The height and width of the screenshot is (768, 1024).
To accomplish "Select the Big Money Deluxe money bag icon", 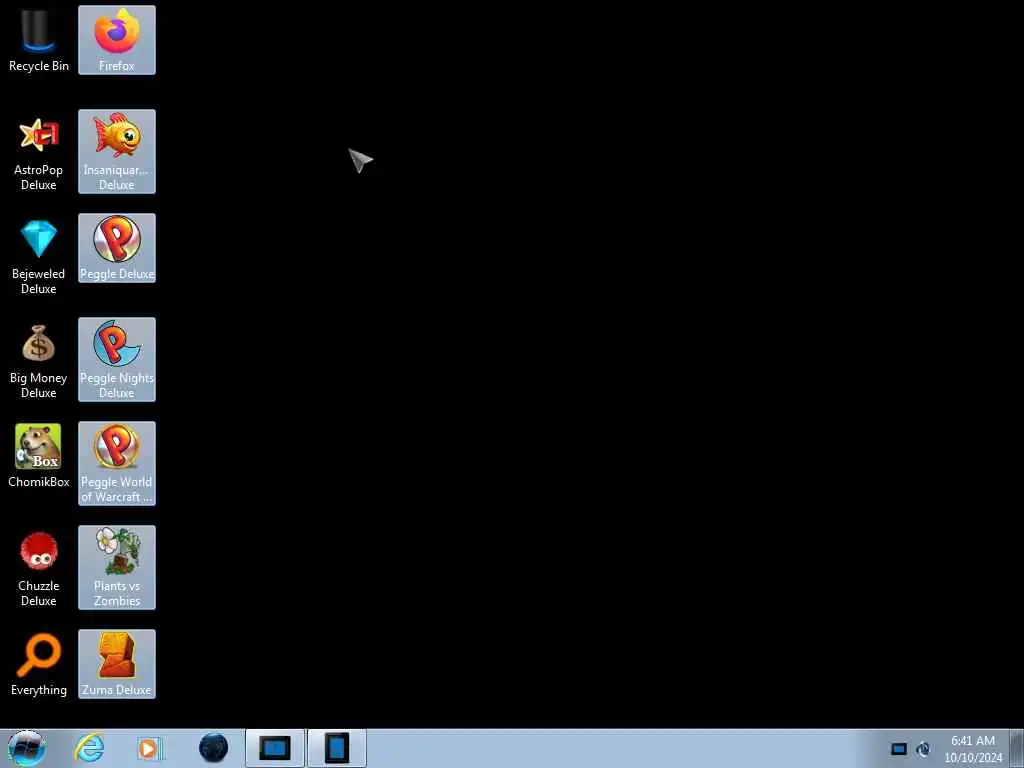I will pos(39,359).
